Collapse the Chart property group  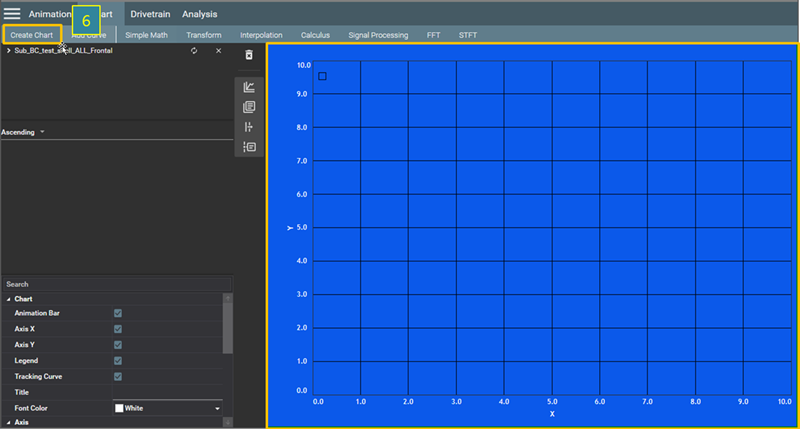[x=8, y=299]
